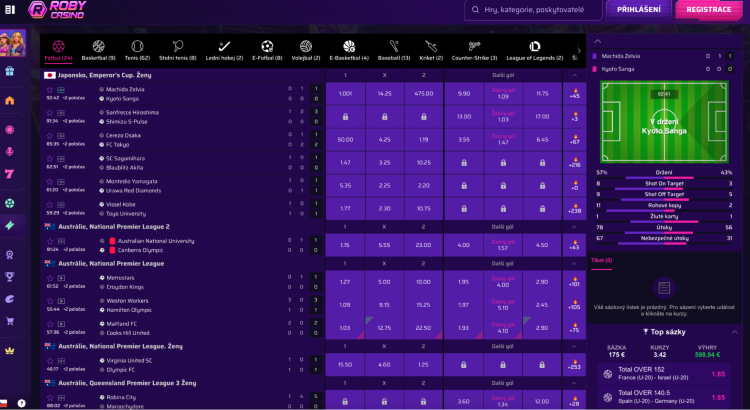Click the crown icon in sidebar
The image size is (750, 410).
click(x=10, y=351)
